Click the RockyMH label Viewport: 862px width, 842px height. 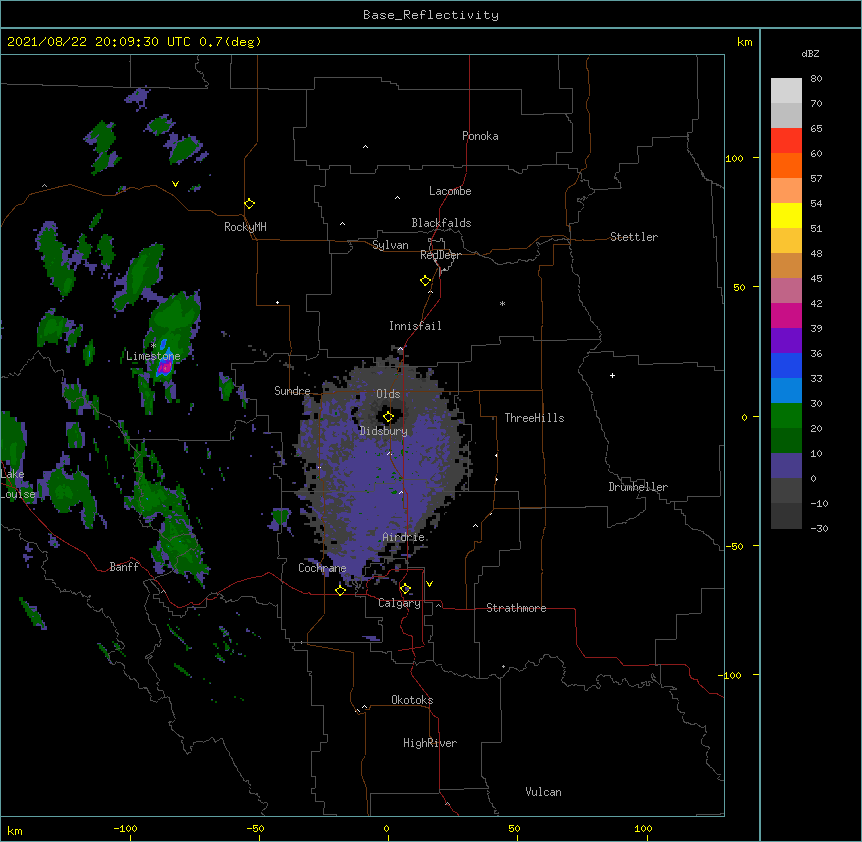click(x=245, y=227)
